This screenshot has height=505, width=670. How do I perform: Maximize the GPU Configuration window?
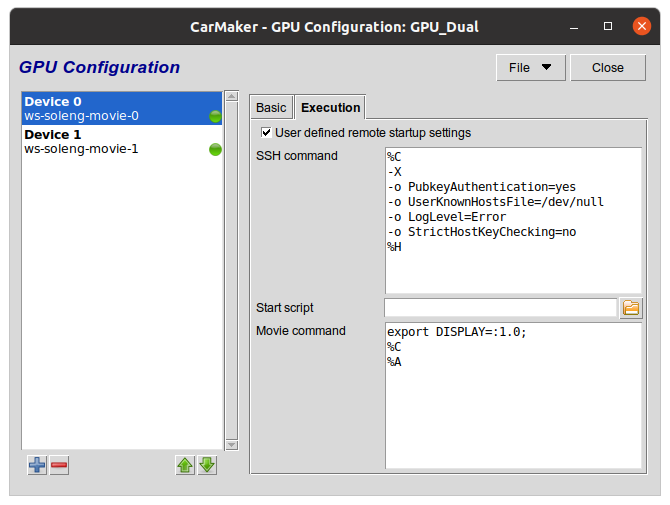click(608, 25)
